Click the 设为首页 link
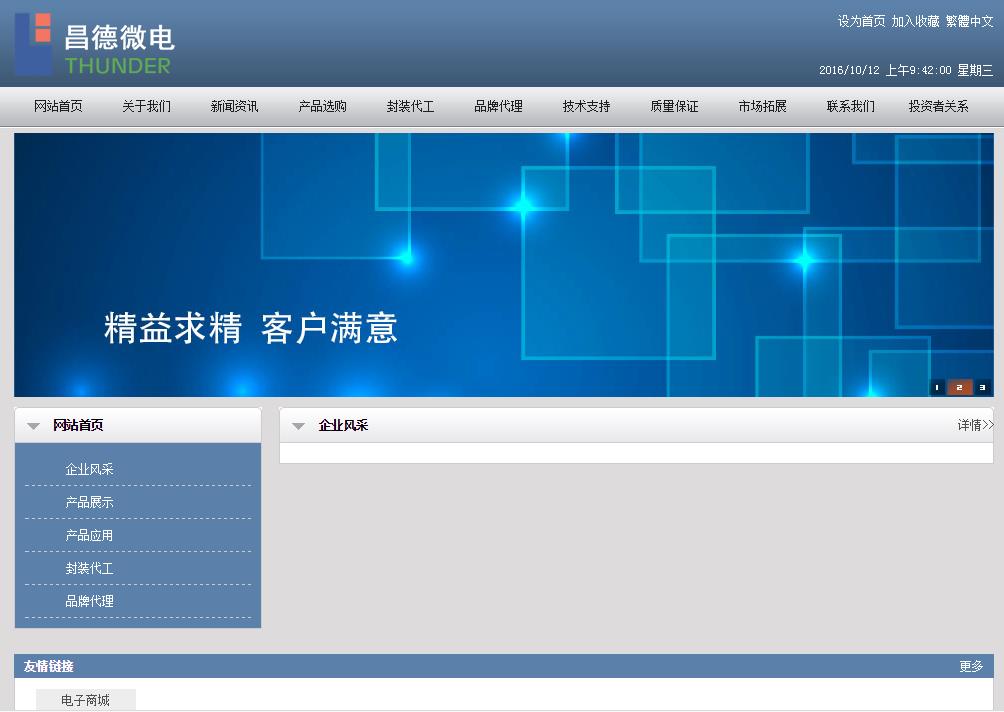This screenshot has height=712, width=1004. point(861,21)
